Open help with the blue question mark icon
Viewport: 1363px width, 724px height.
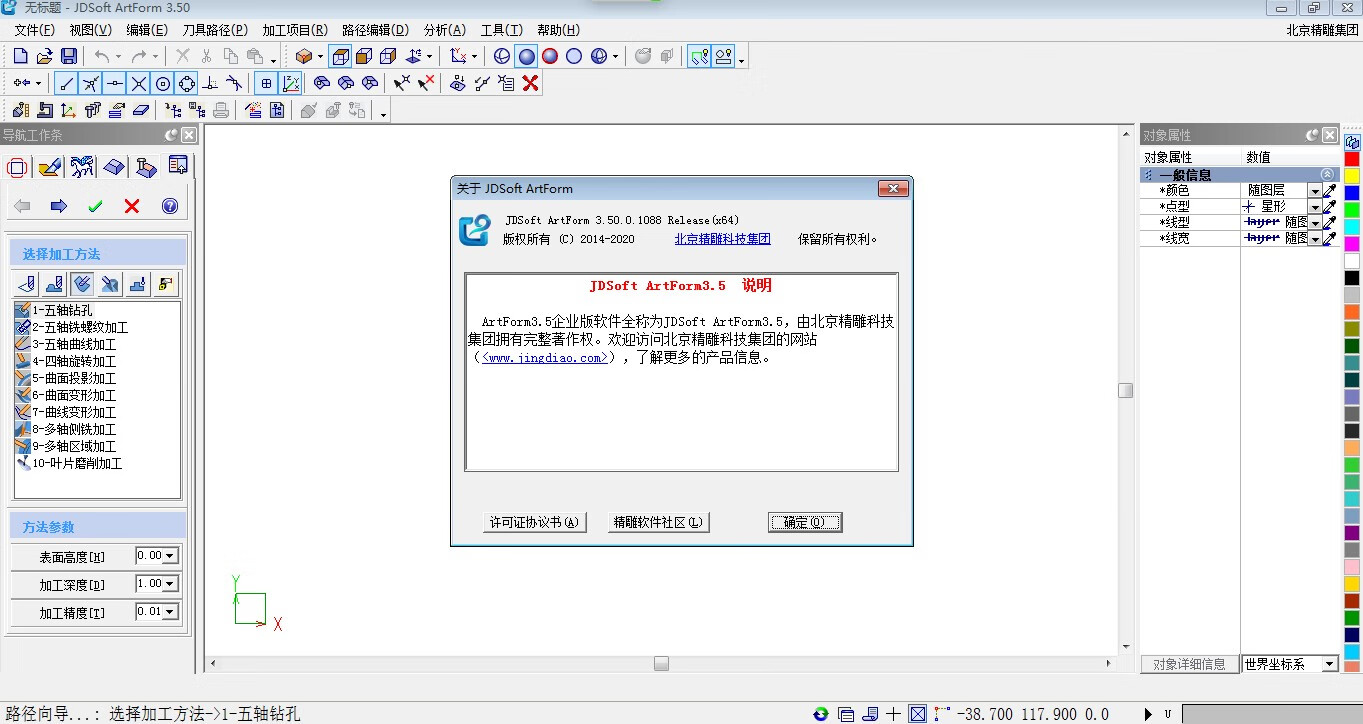169,206
